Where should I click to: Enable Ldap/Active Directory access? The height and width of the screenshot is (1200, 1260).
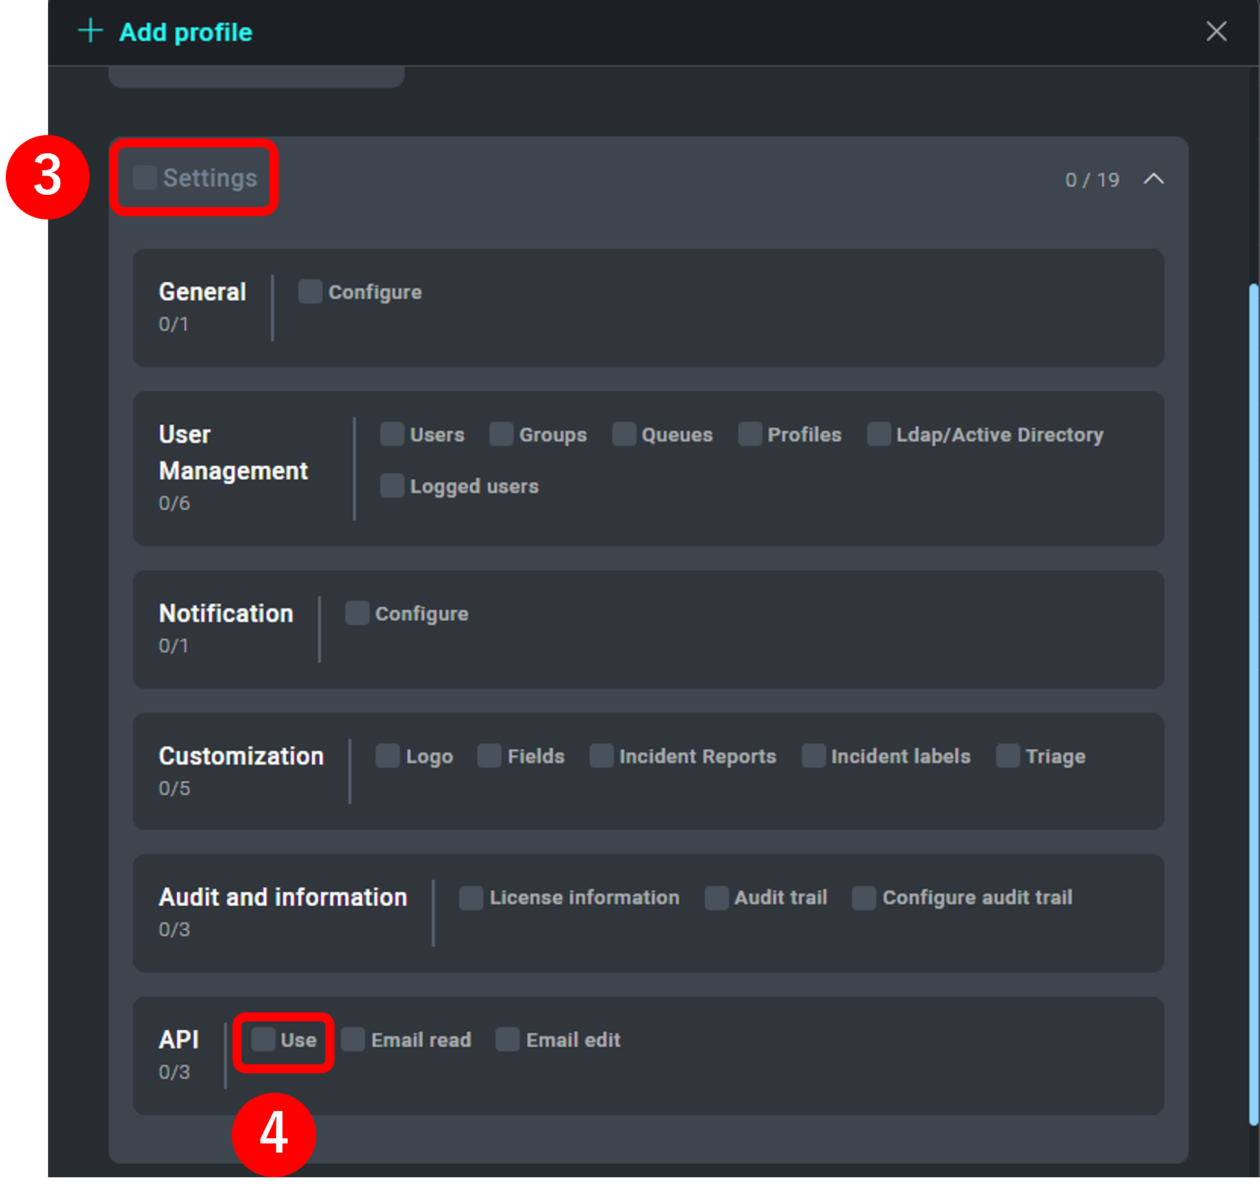click(x=878, y=434)
